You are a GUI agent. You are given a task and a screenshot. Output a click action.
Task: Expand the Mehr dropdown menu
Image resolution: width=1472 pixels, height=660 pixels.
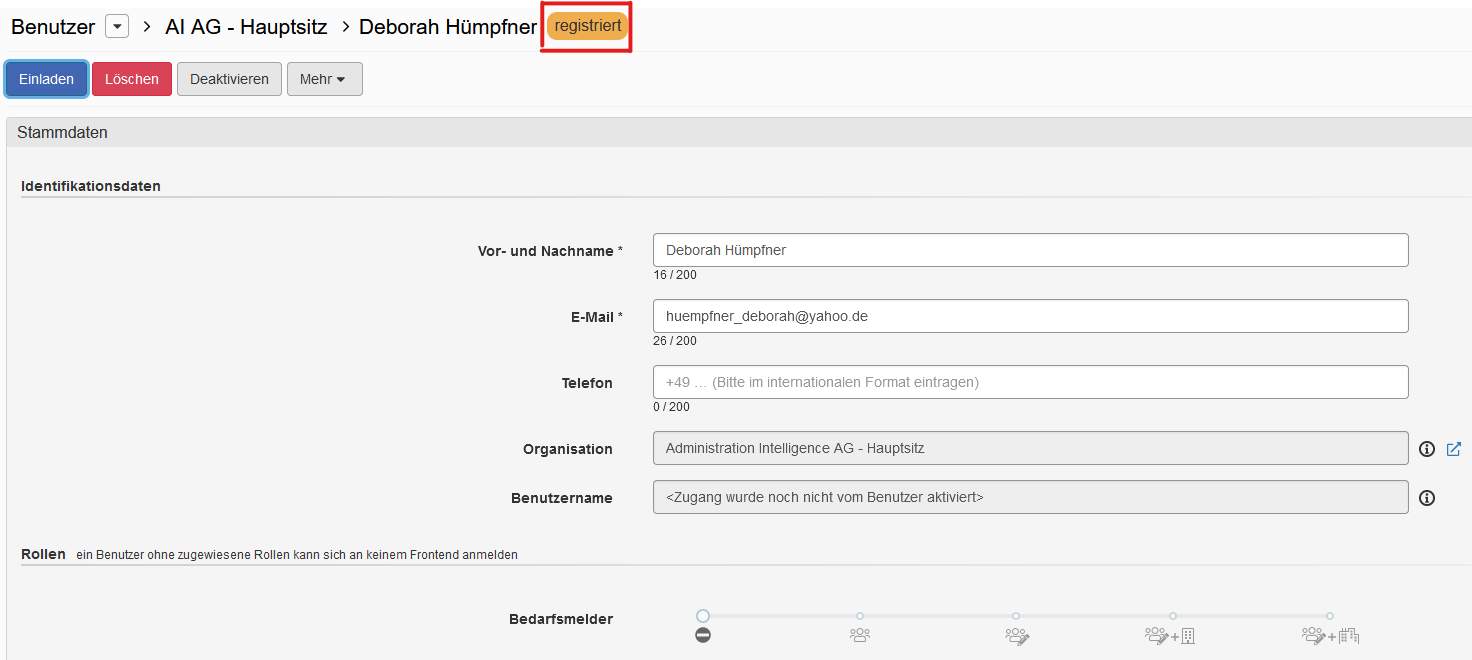(324, 79)
